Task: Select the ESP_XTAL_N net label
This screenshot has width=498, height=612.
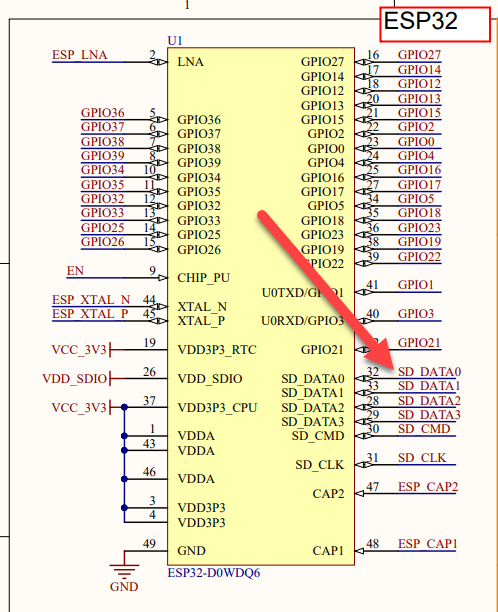Action: tap(91, 300)
